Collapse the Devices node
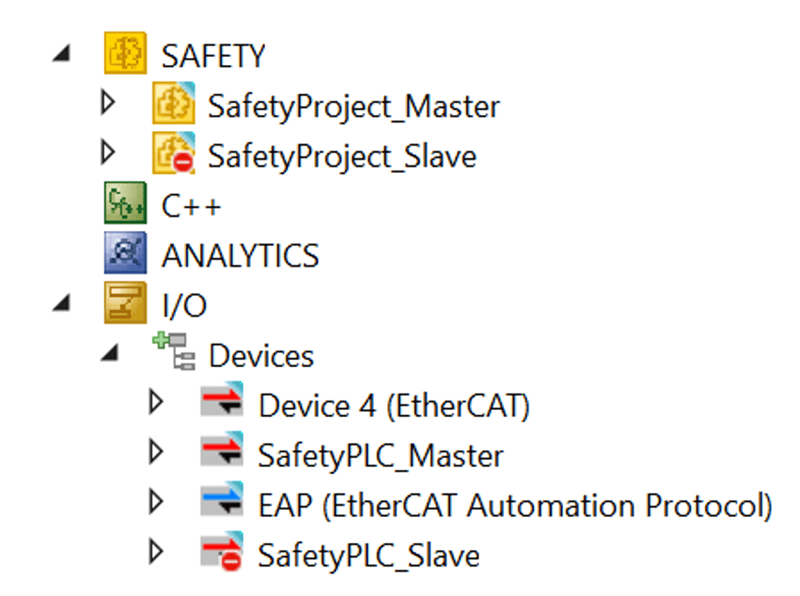800x596 pixels. pos(110,353)
